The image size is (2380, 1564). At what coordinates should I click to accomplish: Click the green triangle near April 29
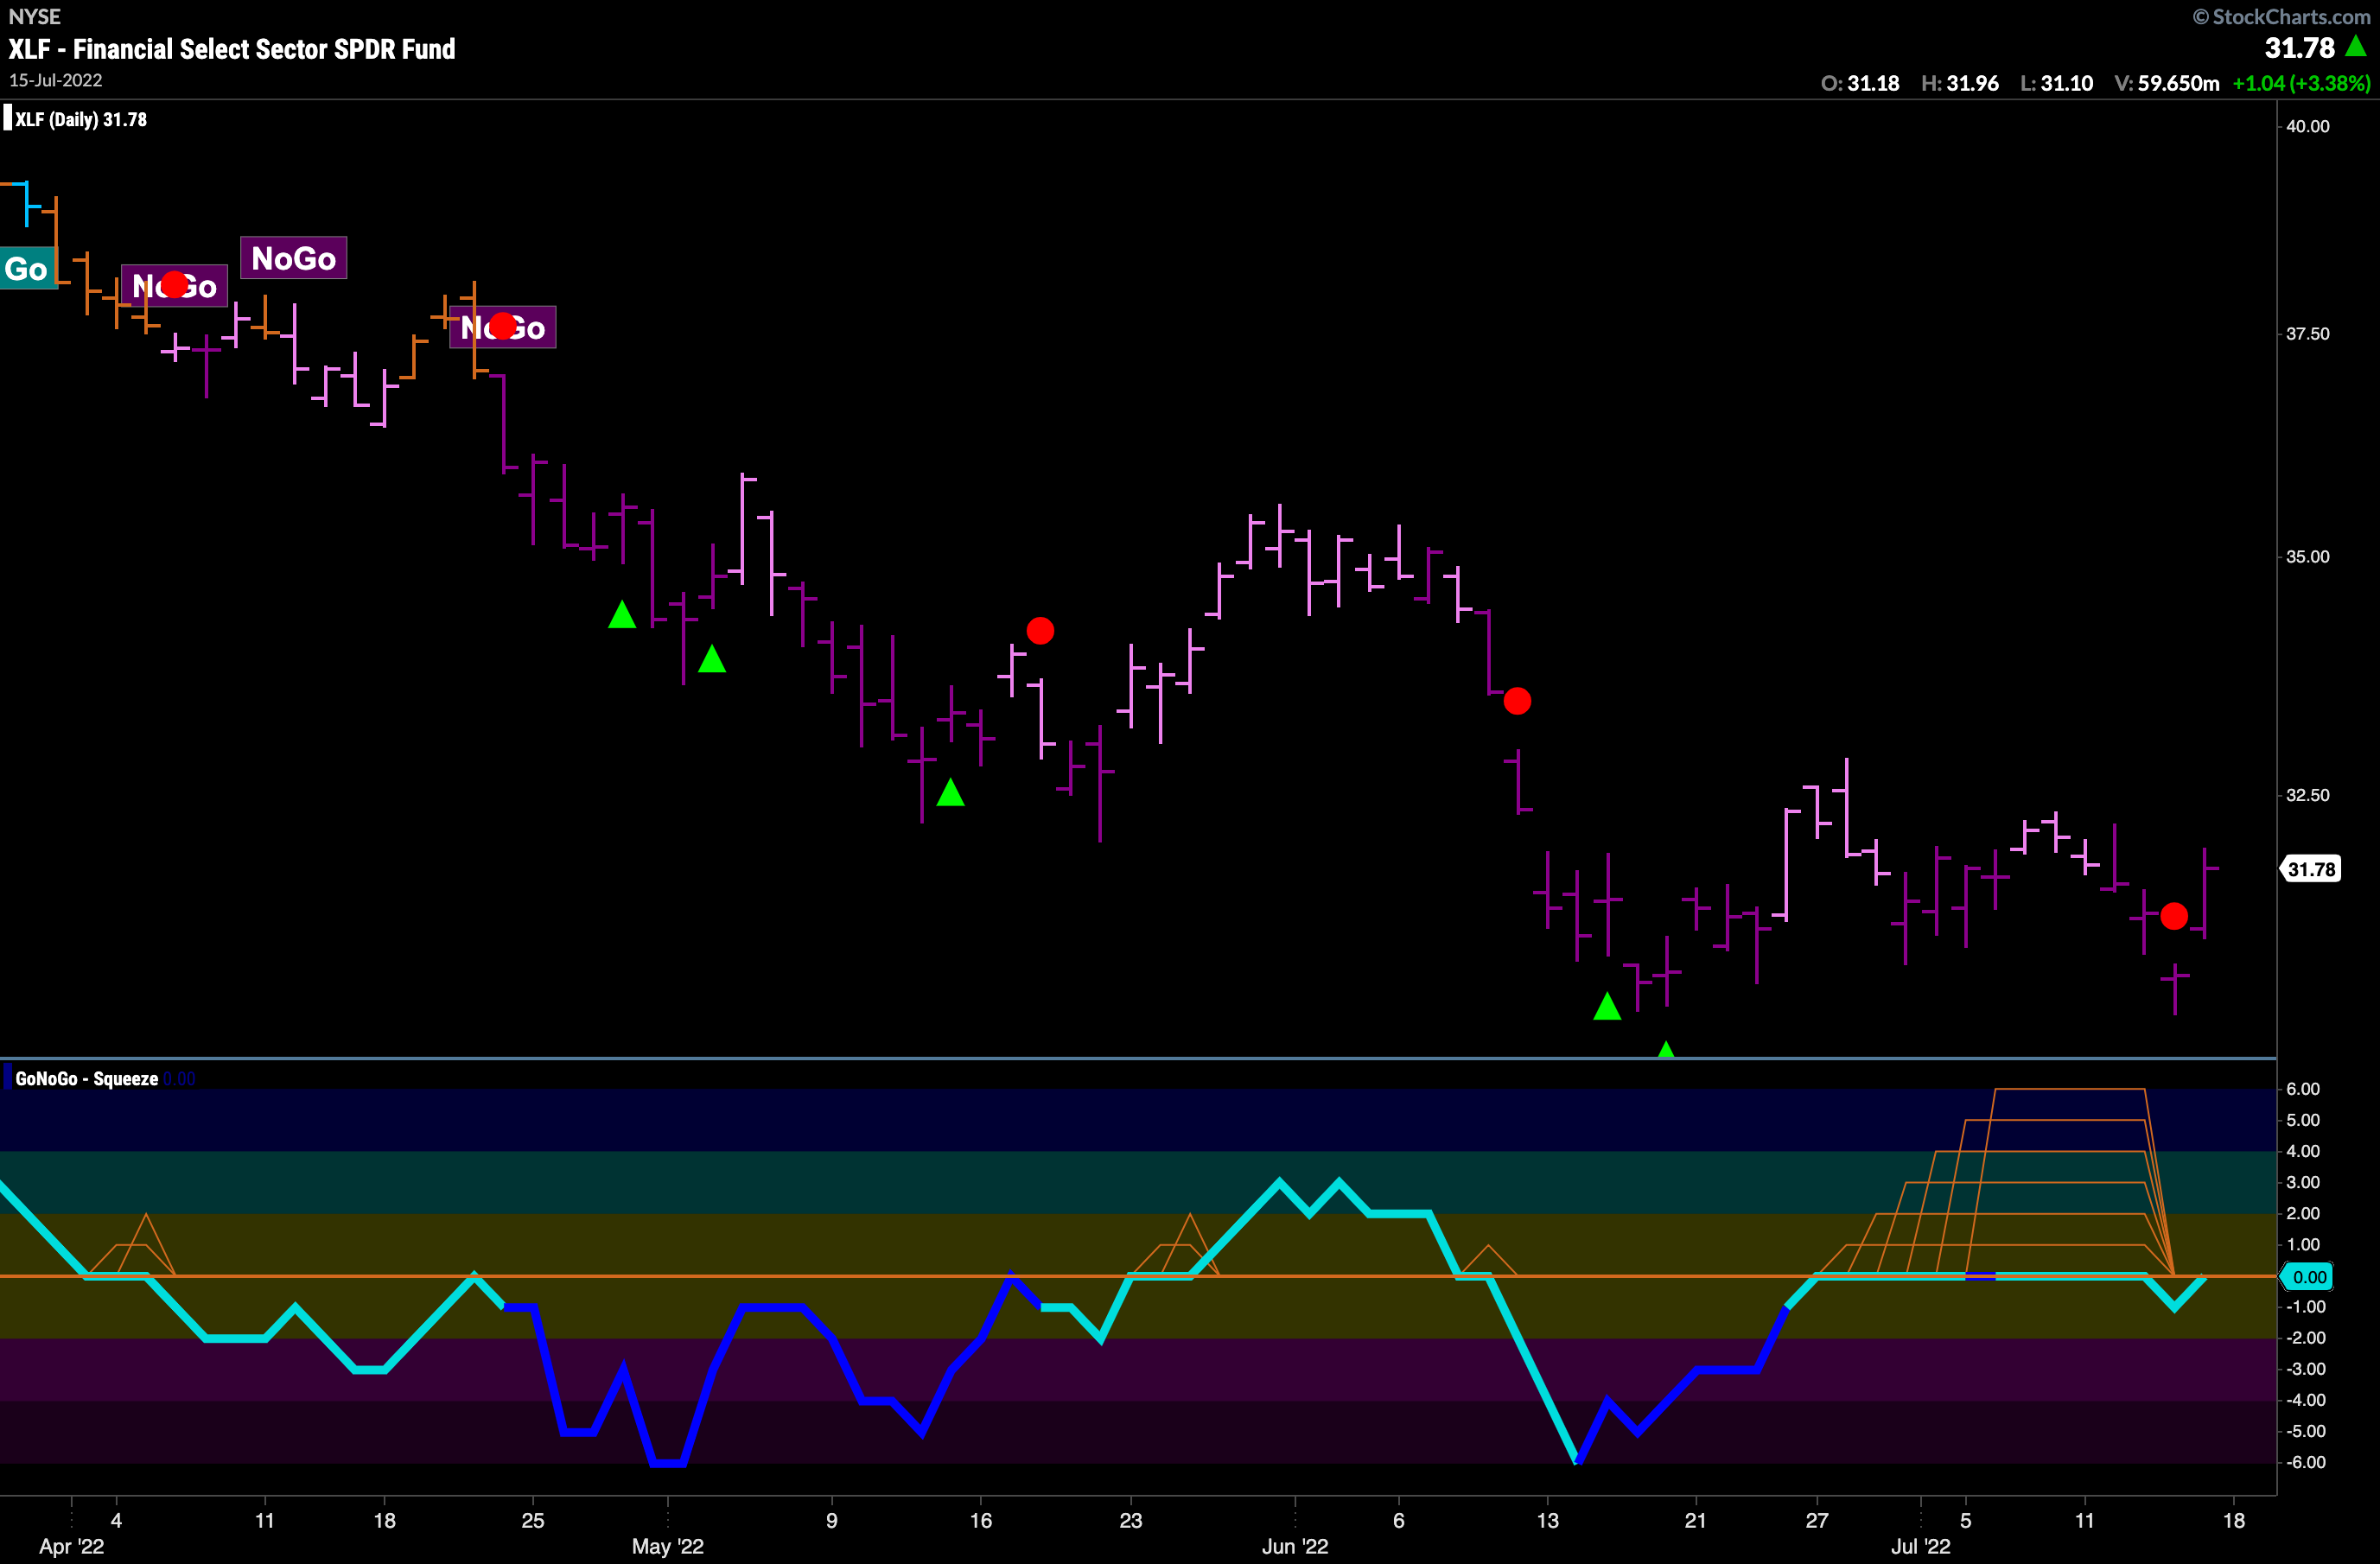pyautogui.click(x=622, y=614)
